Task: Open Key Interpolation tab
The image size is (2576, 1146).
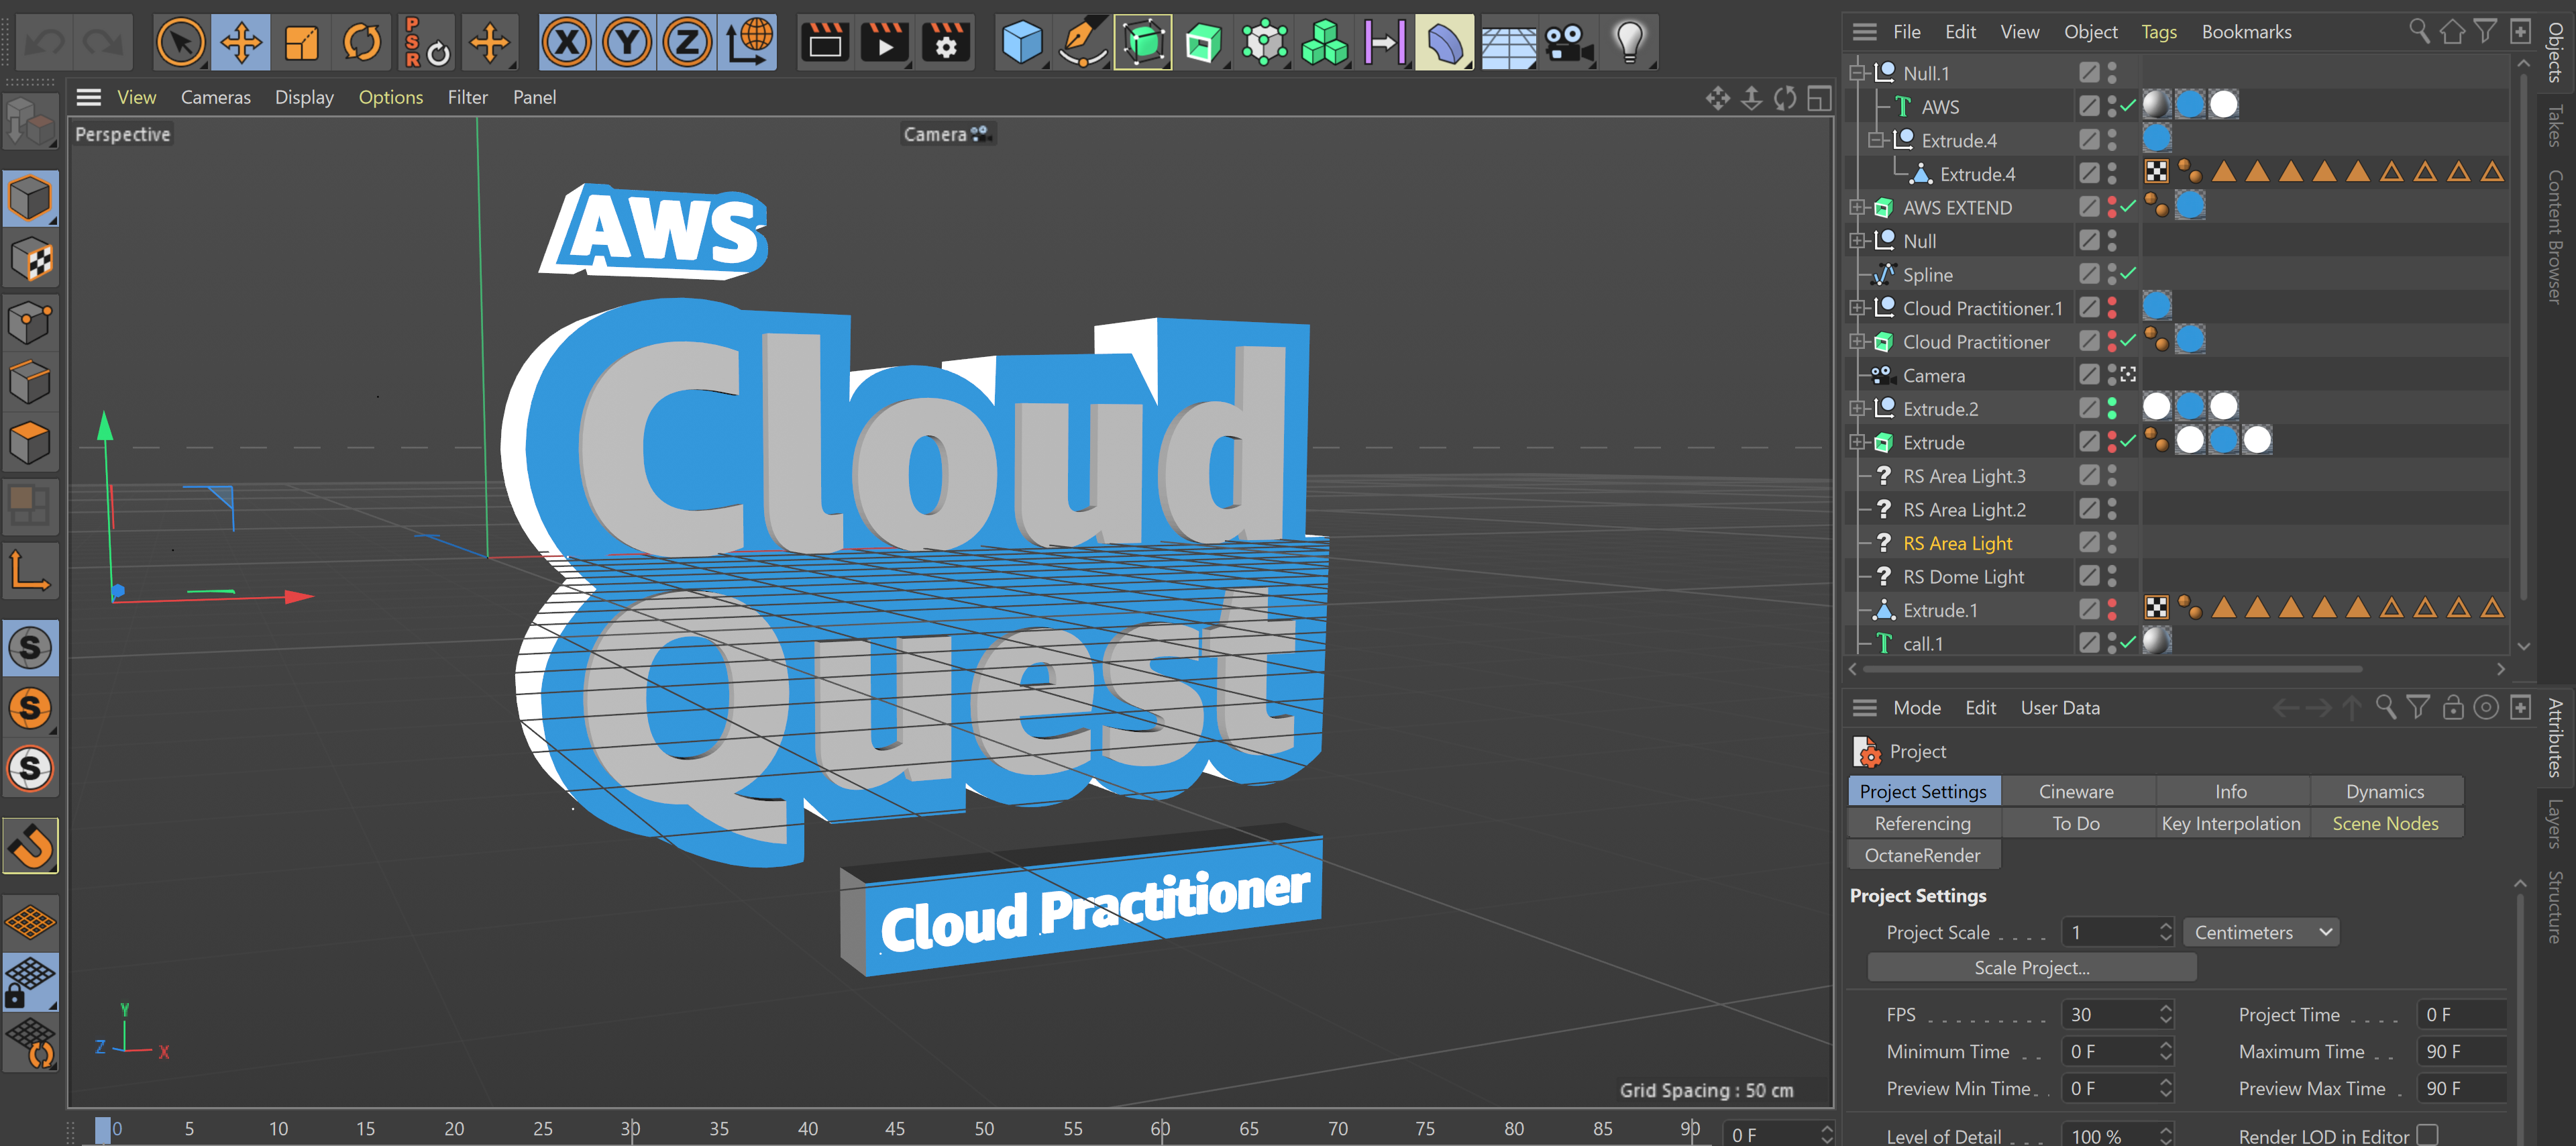Action: pyautogui.click(x=2230, y=823)
